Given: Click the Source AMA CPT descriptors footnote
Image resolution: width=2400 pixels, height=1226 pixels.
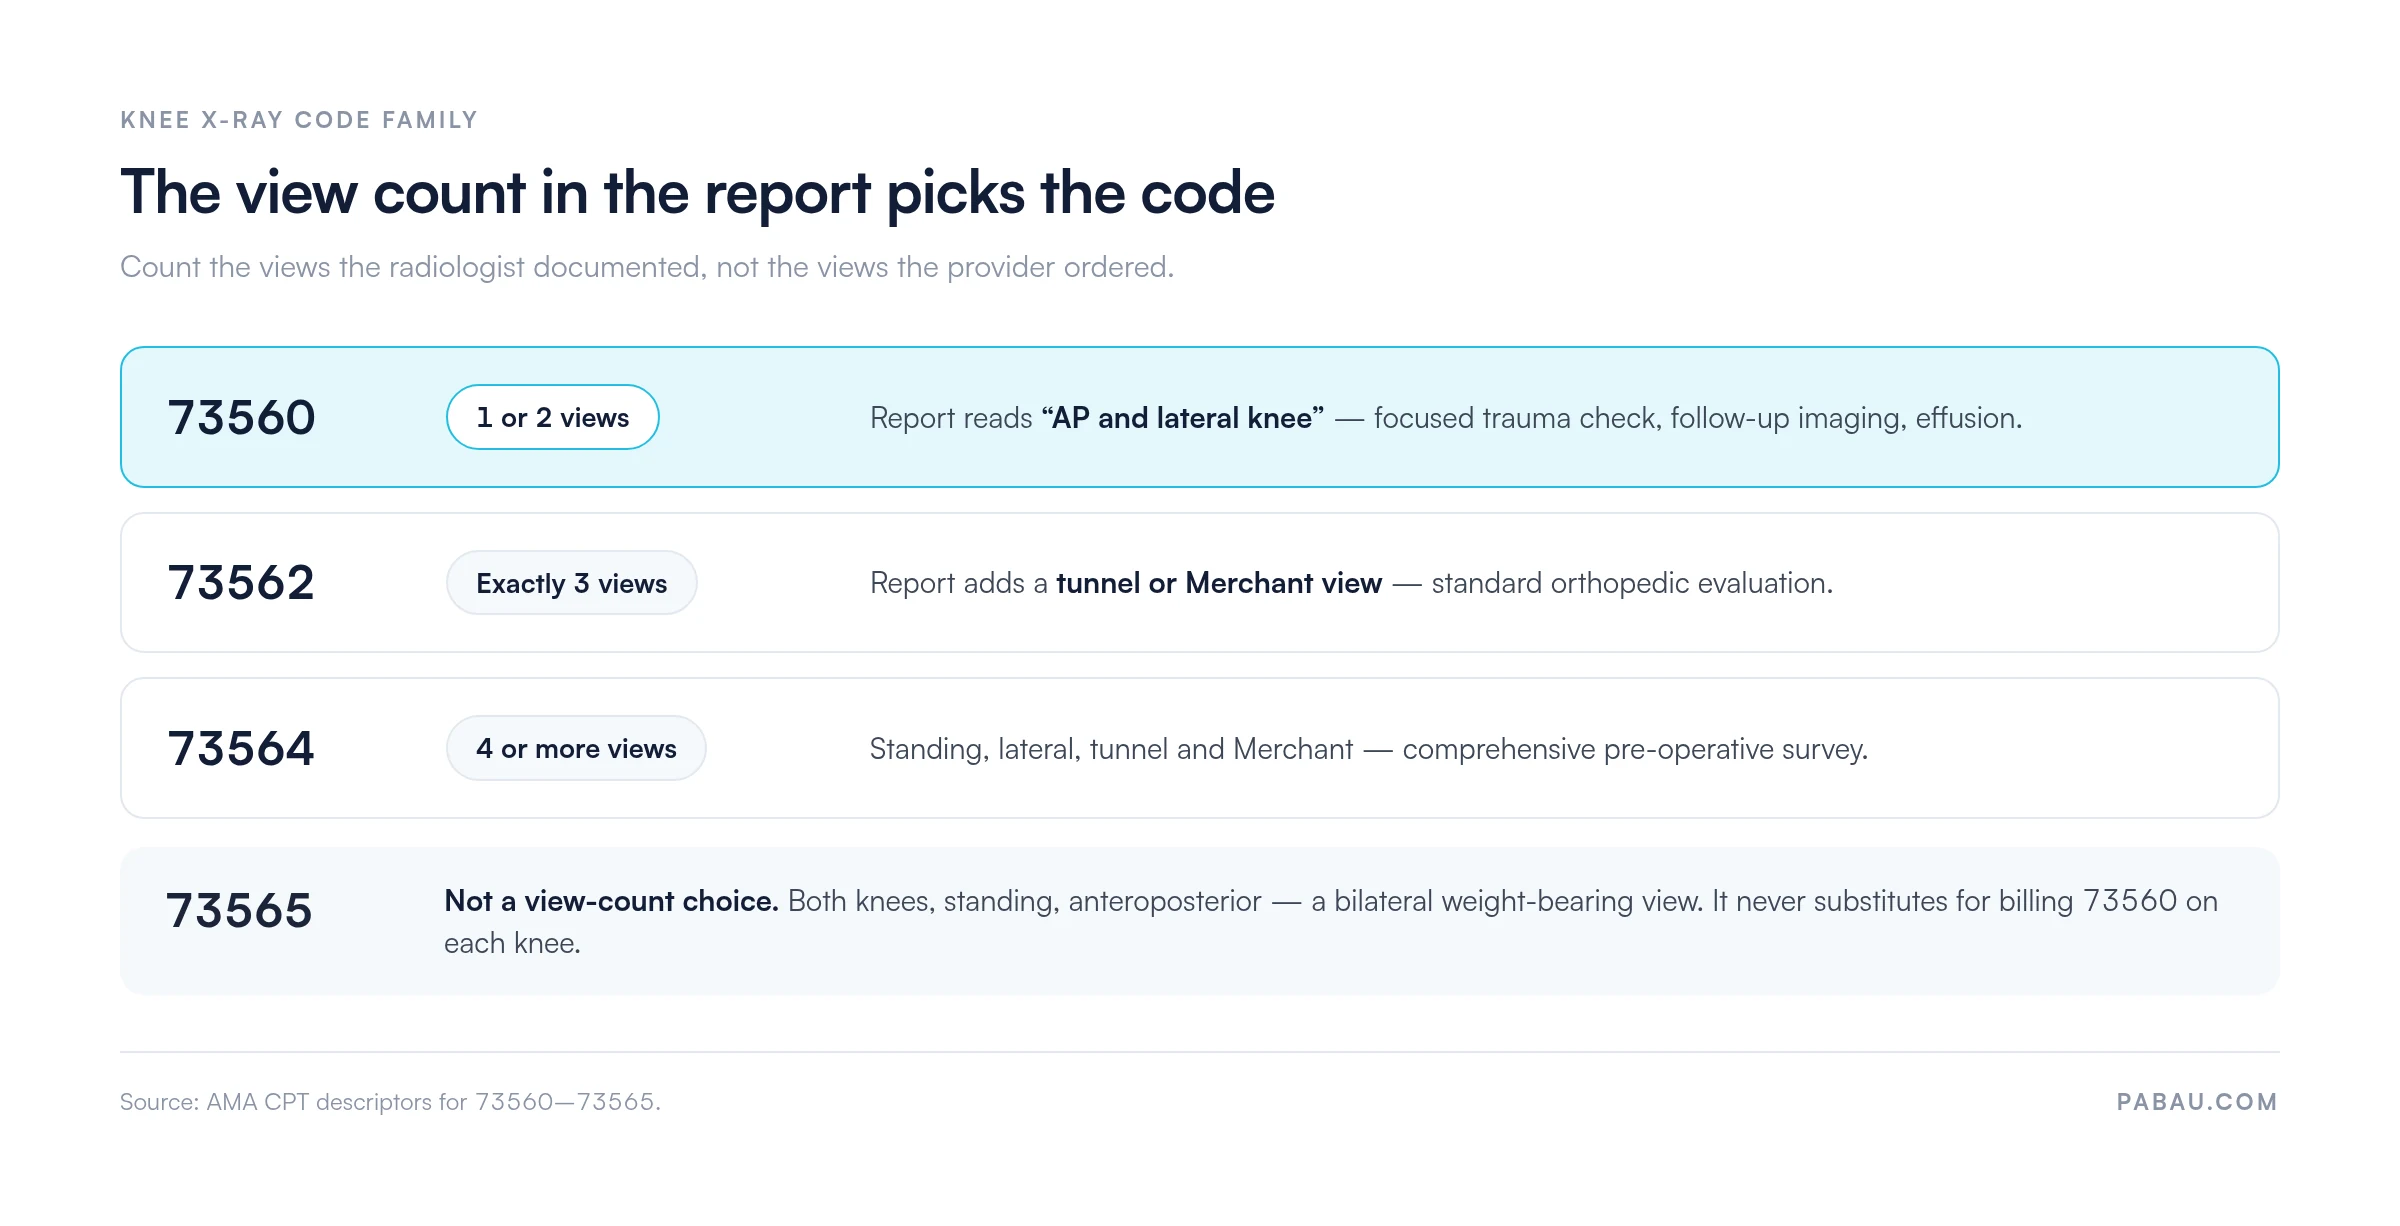Looking at the screenshot, I should (390, 1102).
